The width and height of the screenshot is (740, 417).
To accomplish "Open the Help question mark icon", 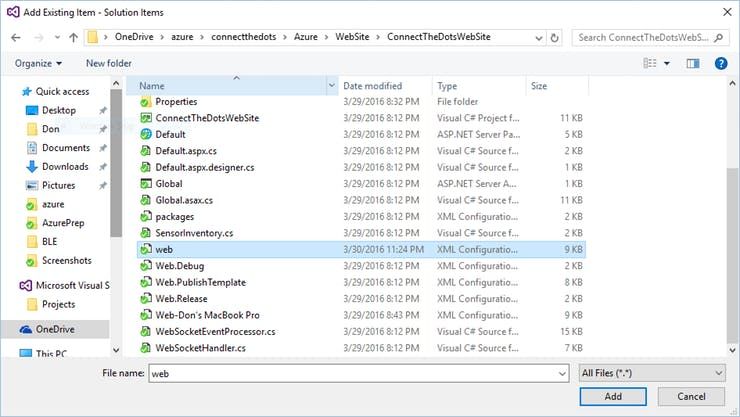I will pyautogui.click(x=721, y=63).
